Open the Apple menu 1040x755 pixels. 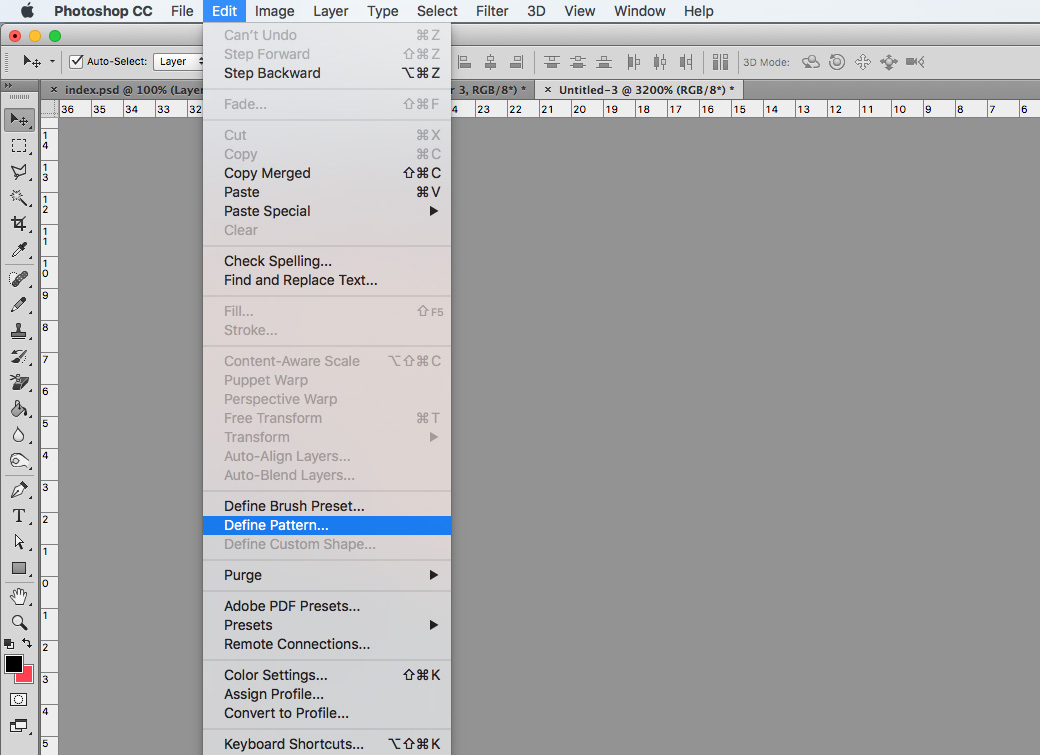[x=27, y=11]
